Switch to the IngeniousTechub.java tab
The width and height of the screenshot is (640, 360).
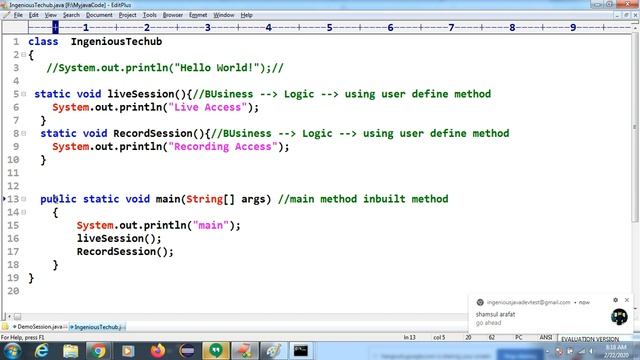point(97,327)
